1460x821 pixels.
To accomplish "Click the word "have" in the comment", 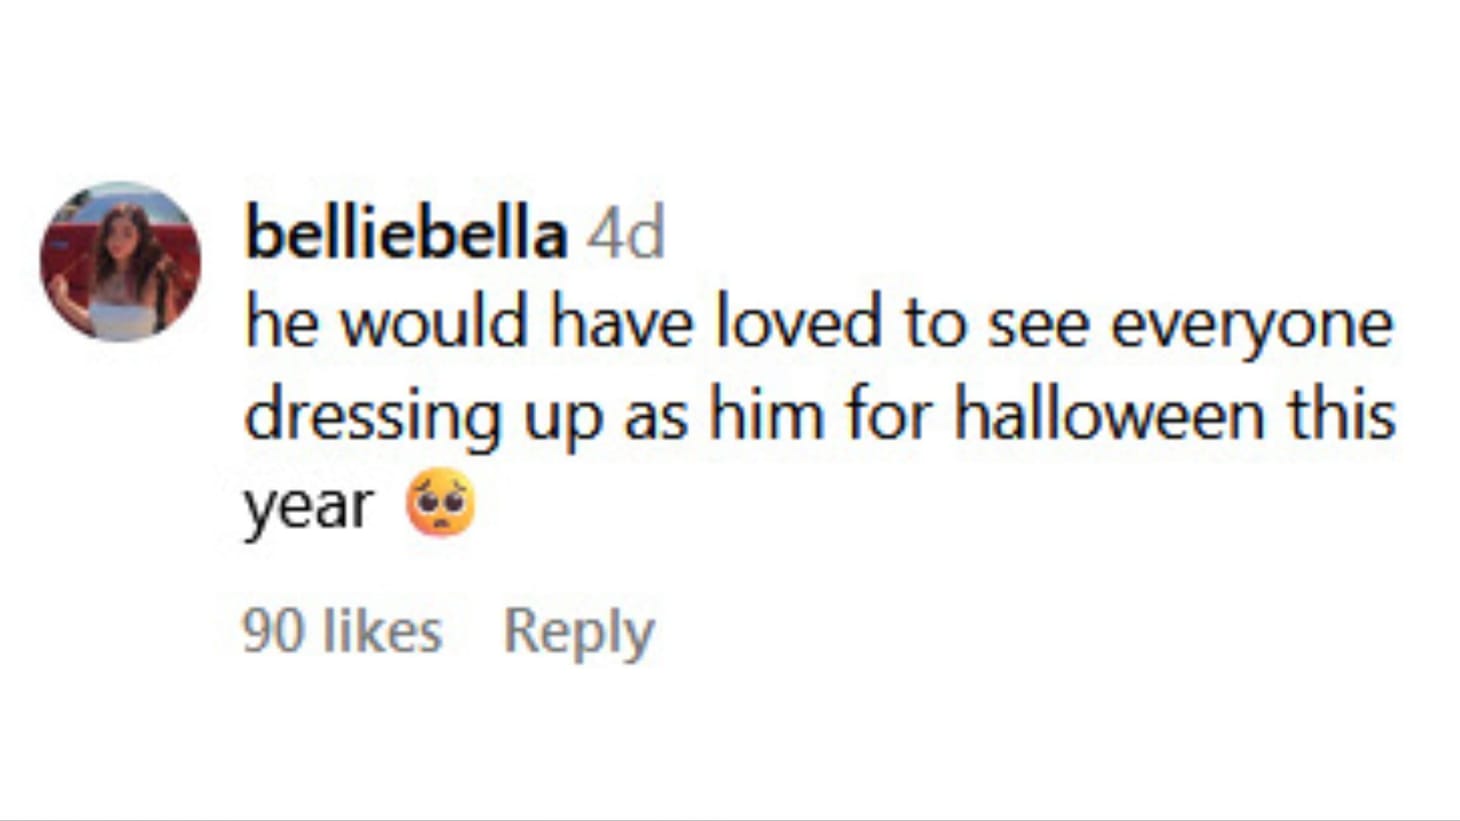I will tap(622, 324).
